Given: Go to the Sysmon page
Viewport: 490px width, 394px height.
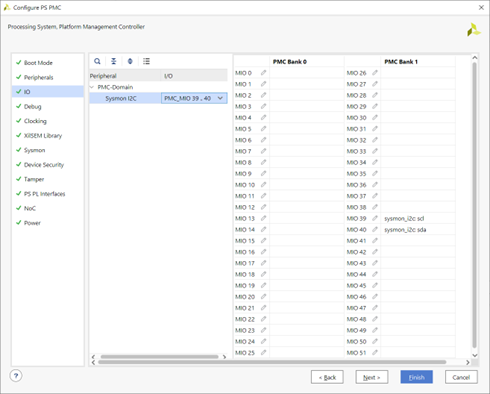Looking at the screenshot, I should click(34, 150).
